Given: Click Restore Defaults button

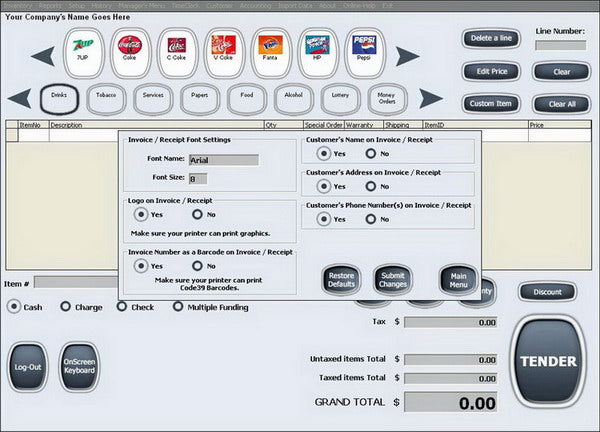Looking at the screenshot, I should [x=341, y=280].
